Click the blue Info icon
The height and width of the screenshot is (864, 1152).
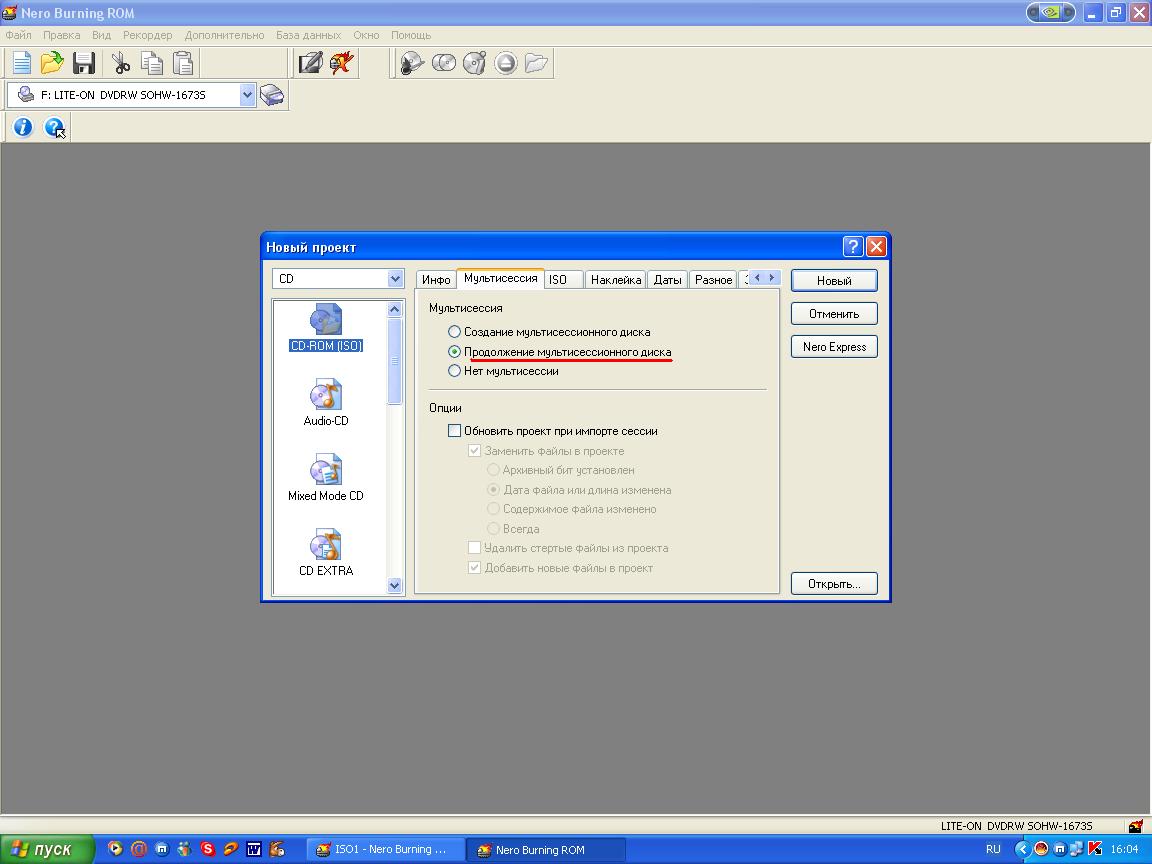coord(23,127)
